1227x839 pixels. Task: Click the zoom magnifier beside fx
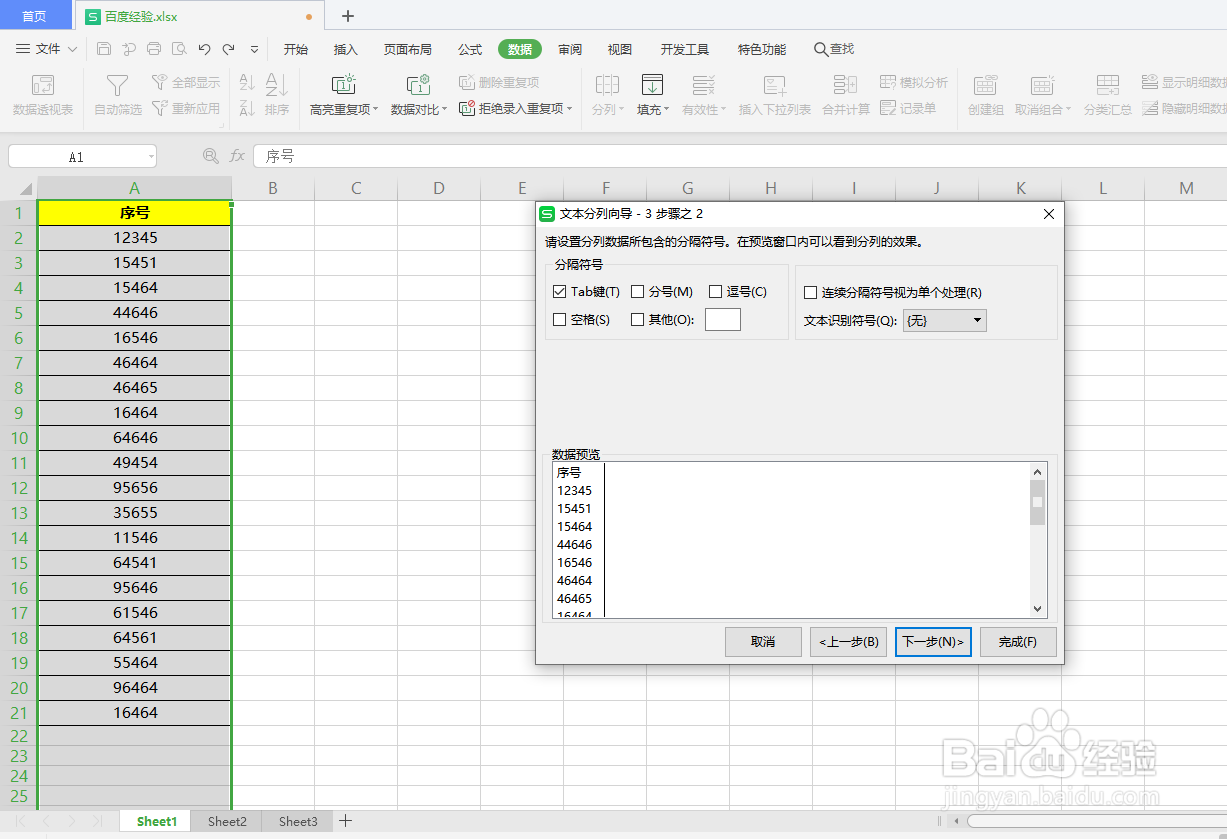click(x=210, y=156)
